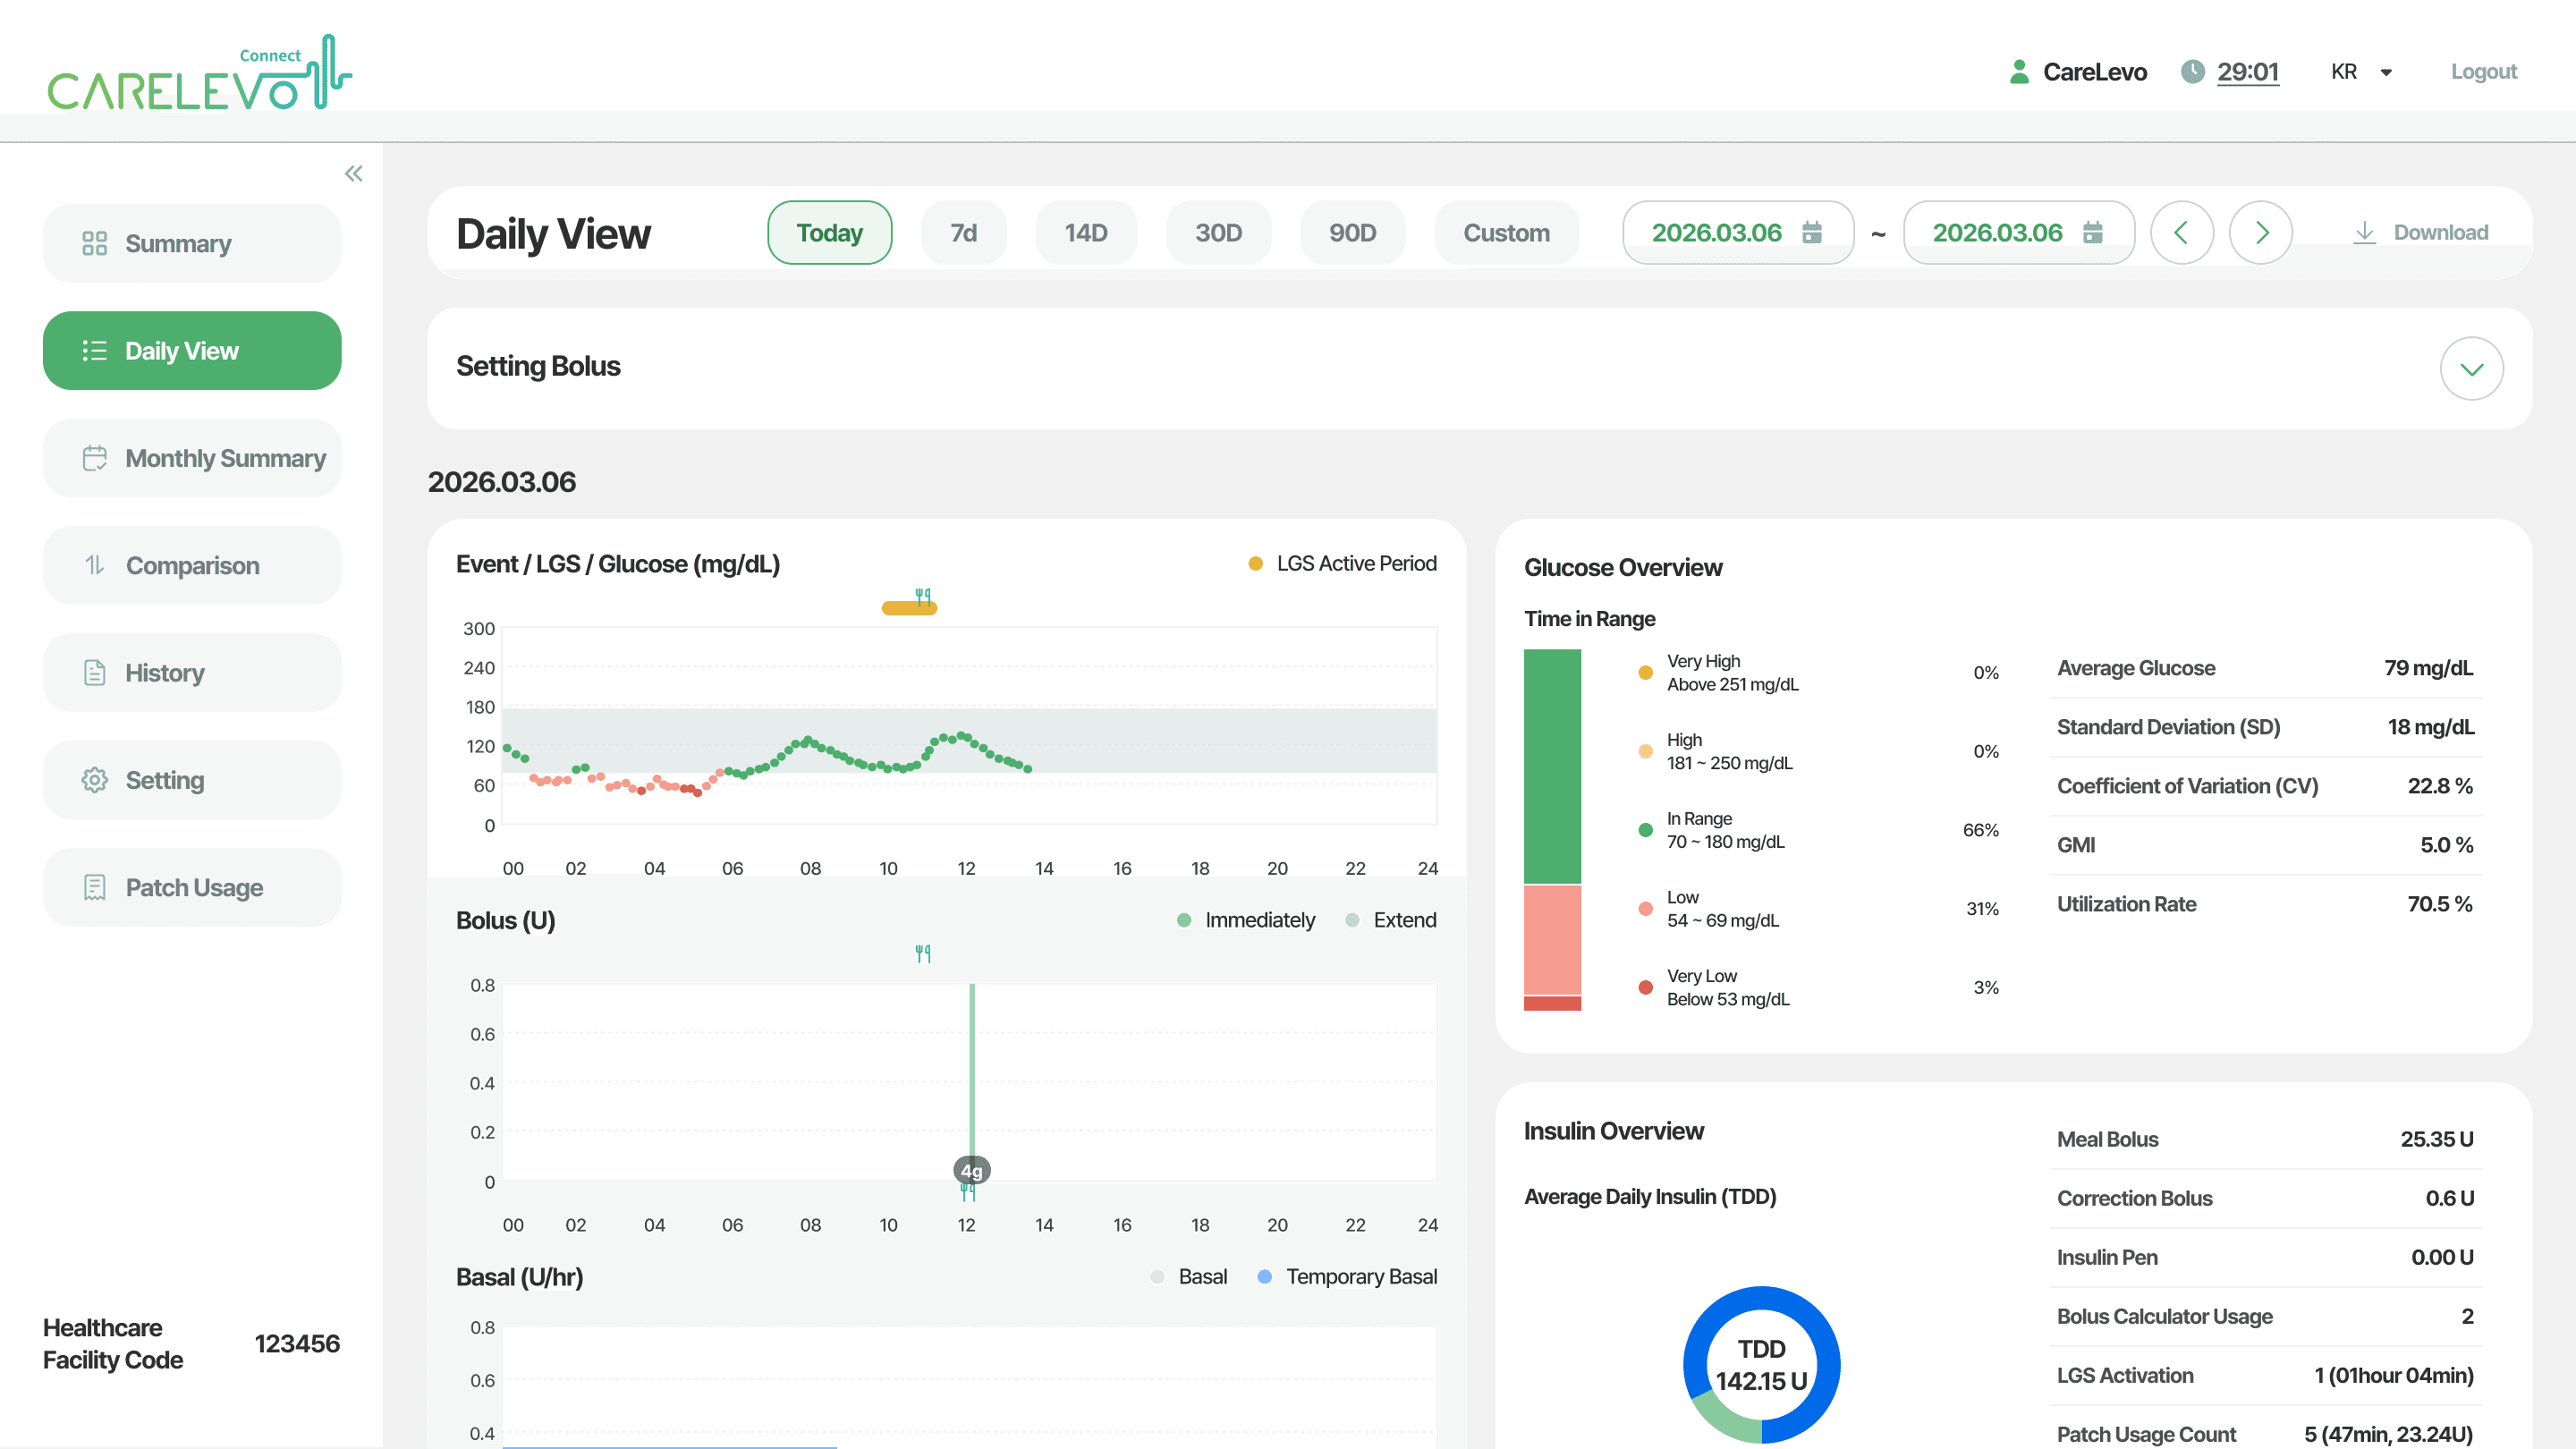Toggle the Extend bolus legend
The width and height of the screenshot is (2576, 1449).
(x=1391, y=920)
